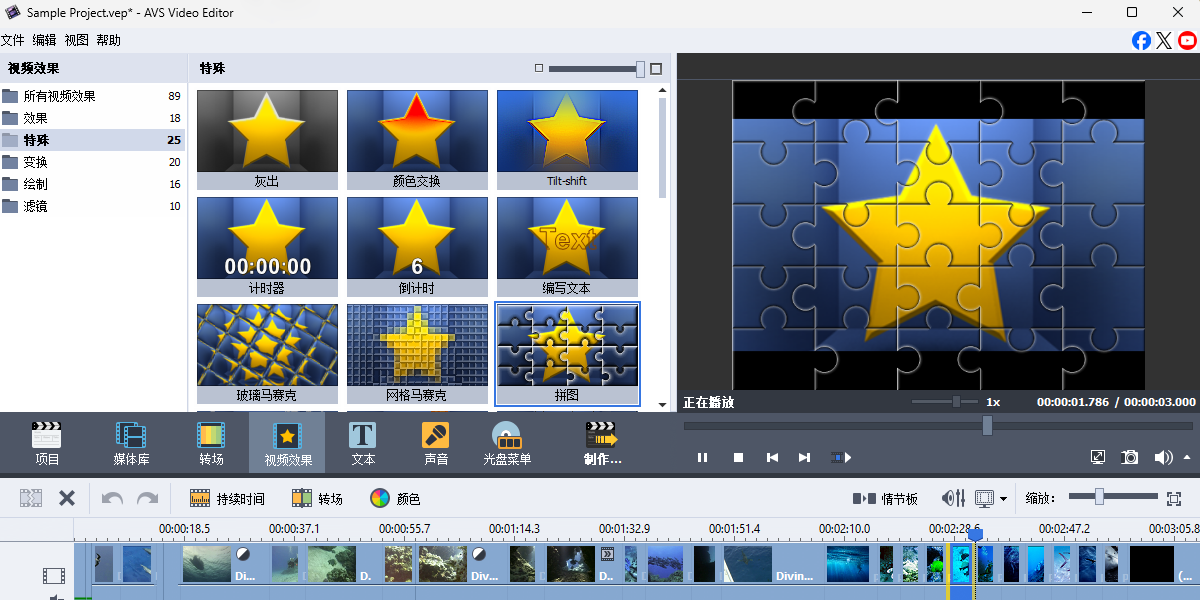Screen dimensions: 1200x600
Task: Jump to previous frame in preview
Action: click(772, 457)
